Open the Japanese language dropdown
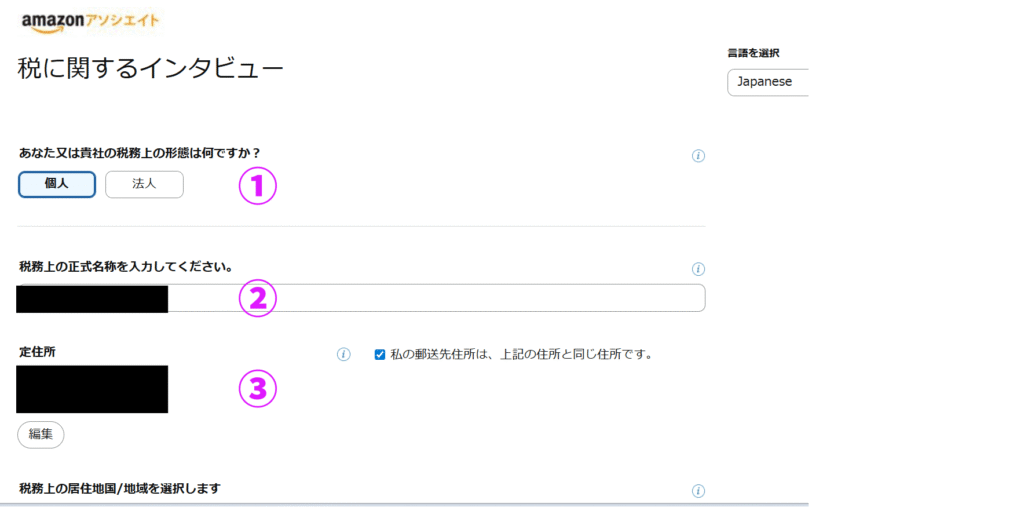The width and height of the screenshot is (1024, 507). (x=767, y=82)
